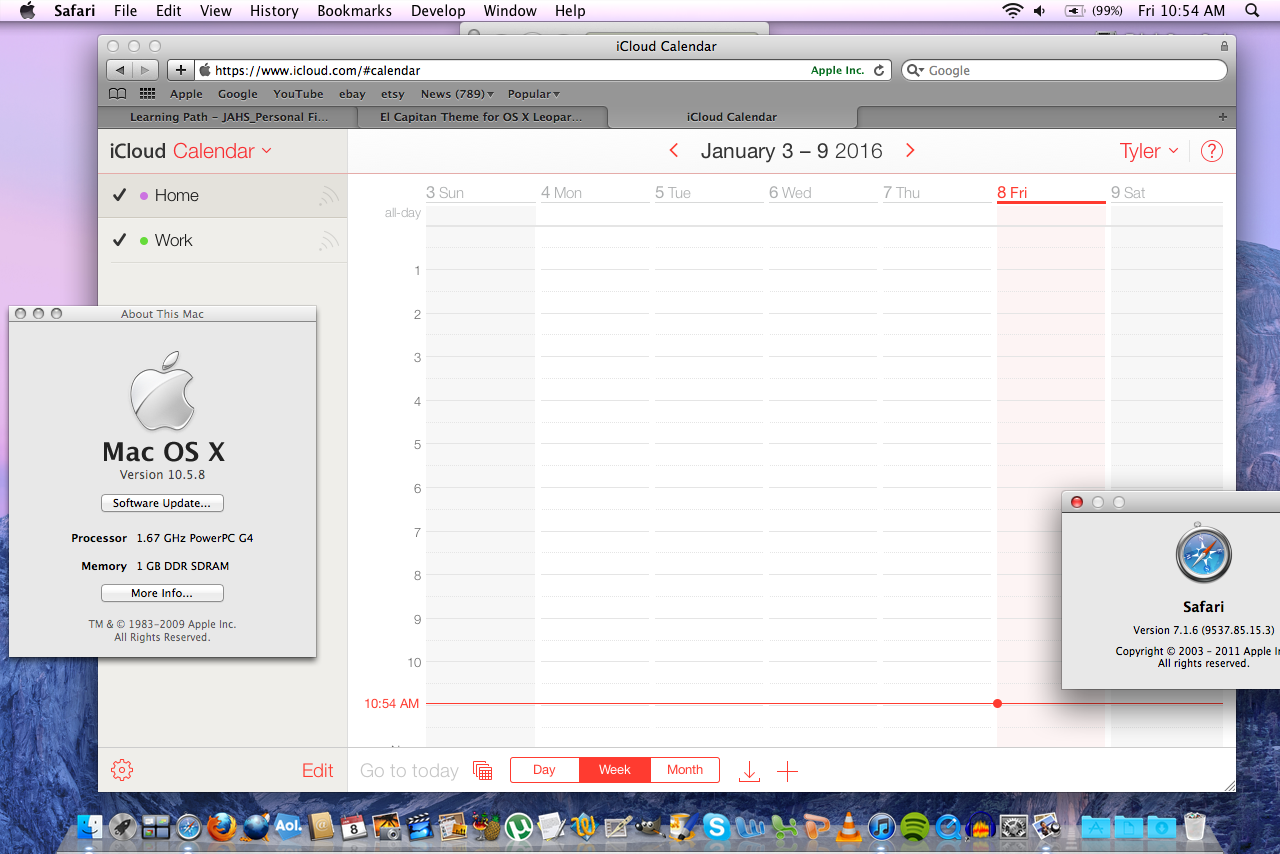Viewport: 1280px width, 854px height.
Task: Go to the previous week arrow
Action: [674, 151]
